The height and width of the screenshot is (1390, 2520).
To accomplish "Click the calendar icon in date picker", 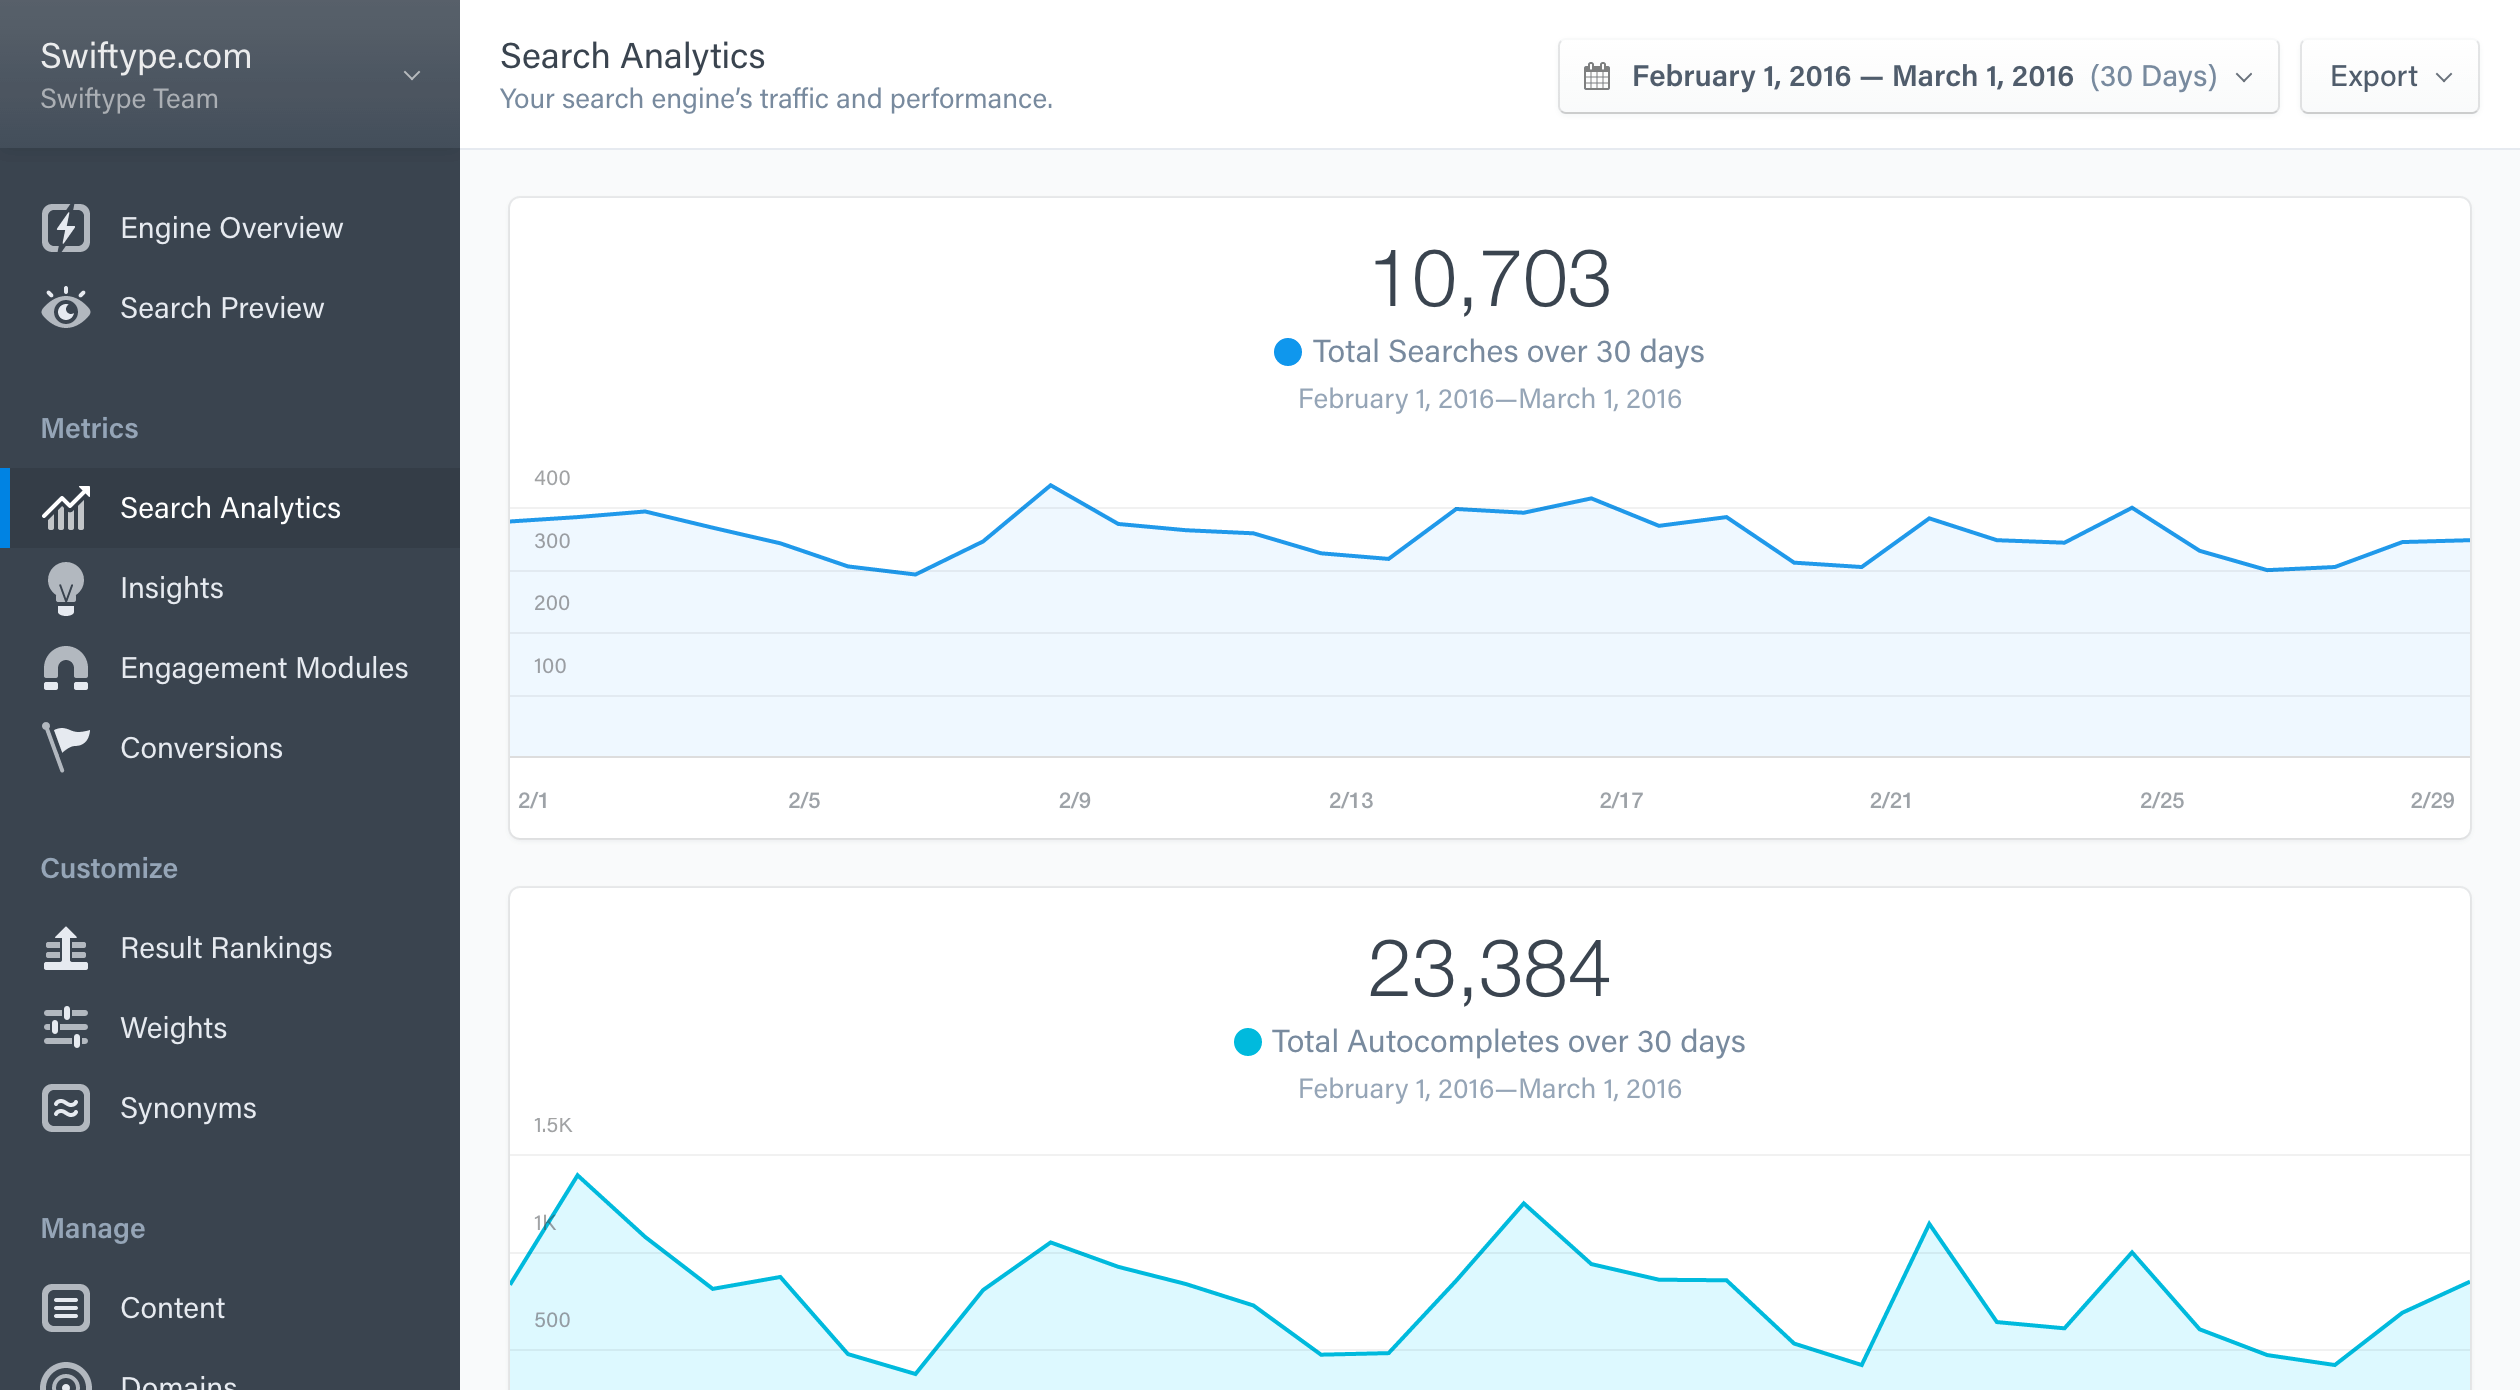I will click(1597, 76).
